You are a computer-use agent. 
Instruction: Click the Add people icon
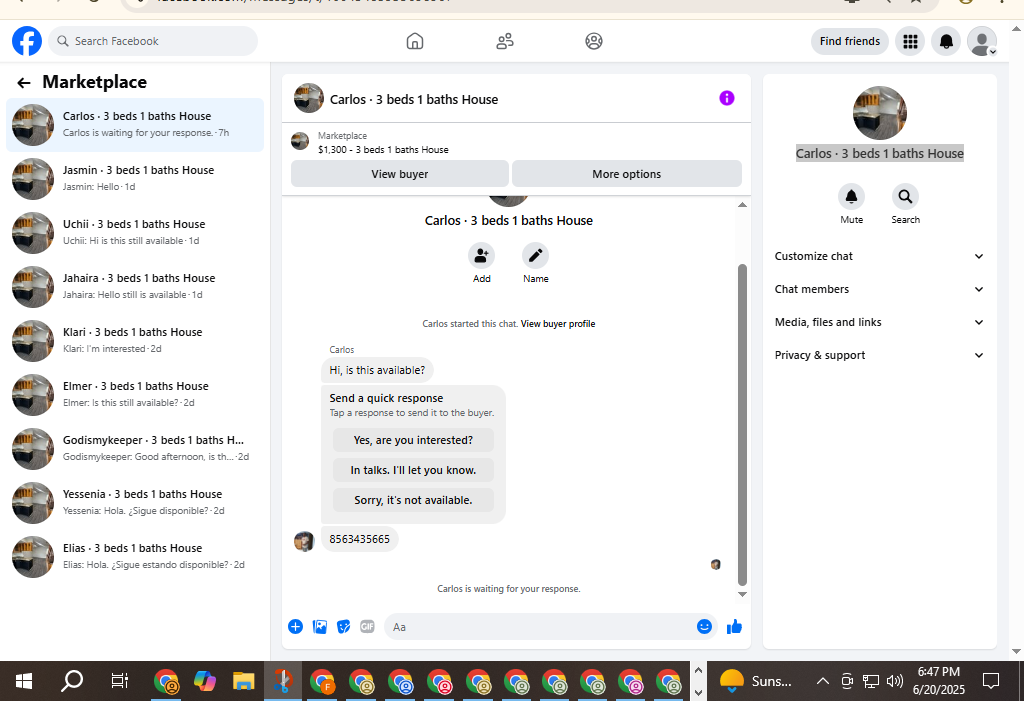481,255
